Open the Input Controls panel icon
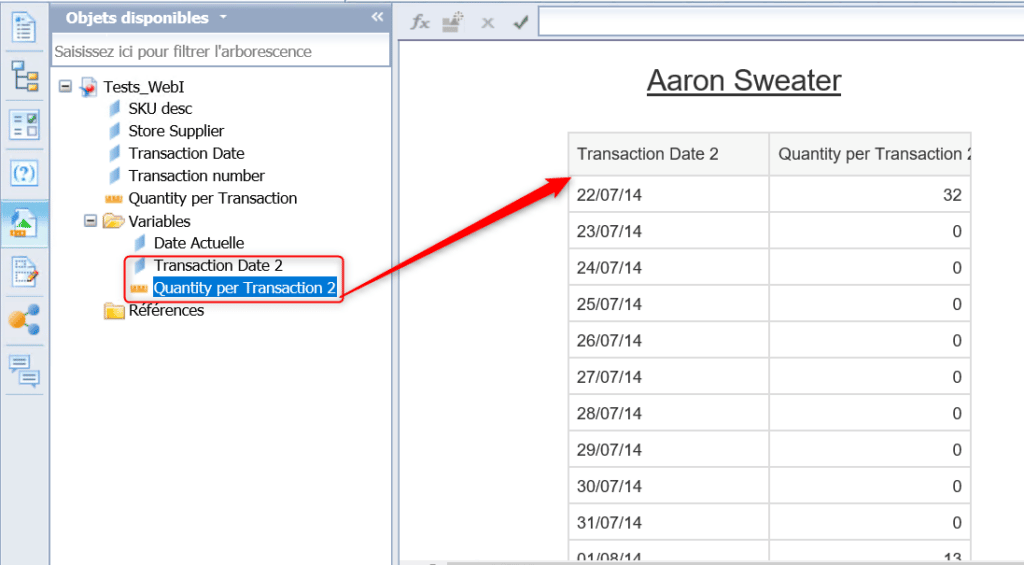 click(23, 125)
